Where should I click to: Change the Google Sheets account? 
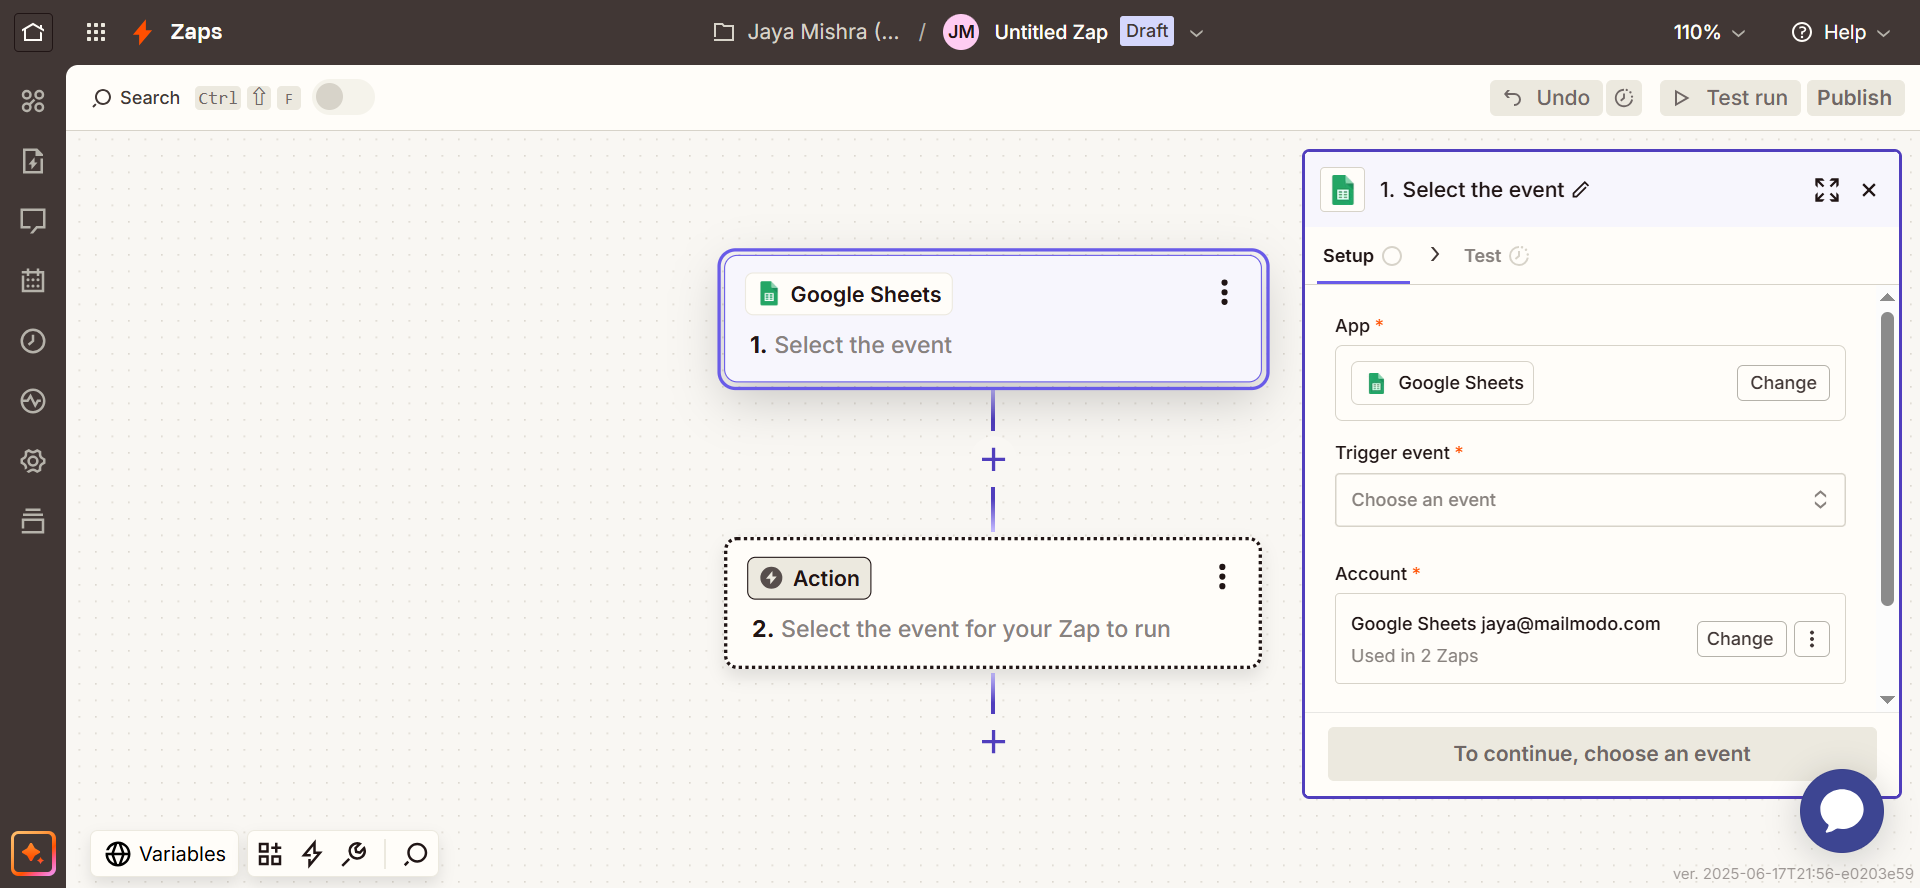click(1740, 639)
